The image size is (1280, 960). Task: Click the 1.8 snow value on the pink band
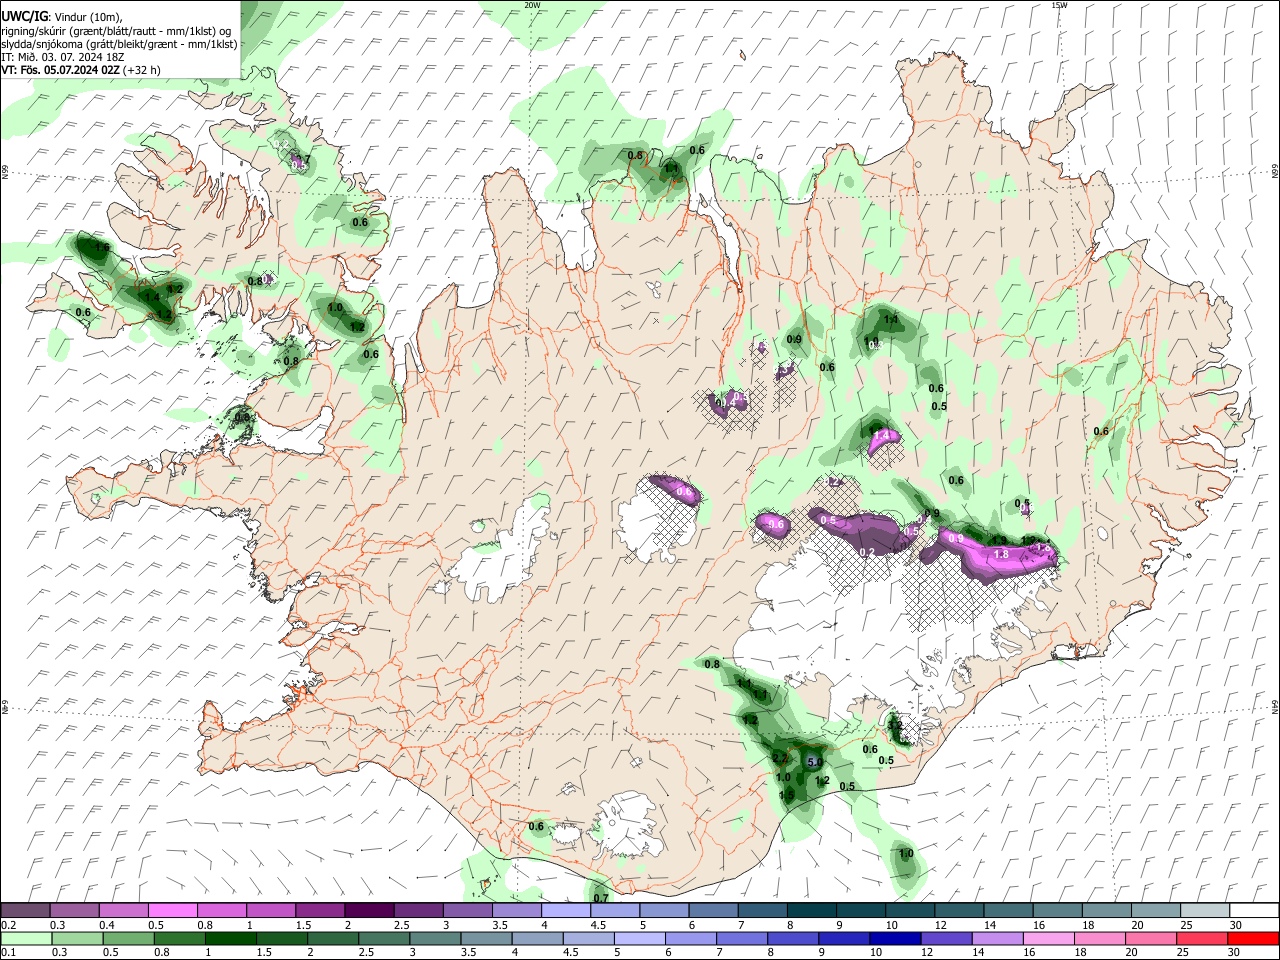1003,554
